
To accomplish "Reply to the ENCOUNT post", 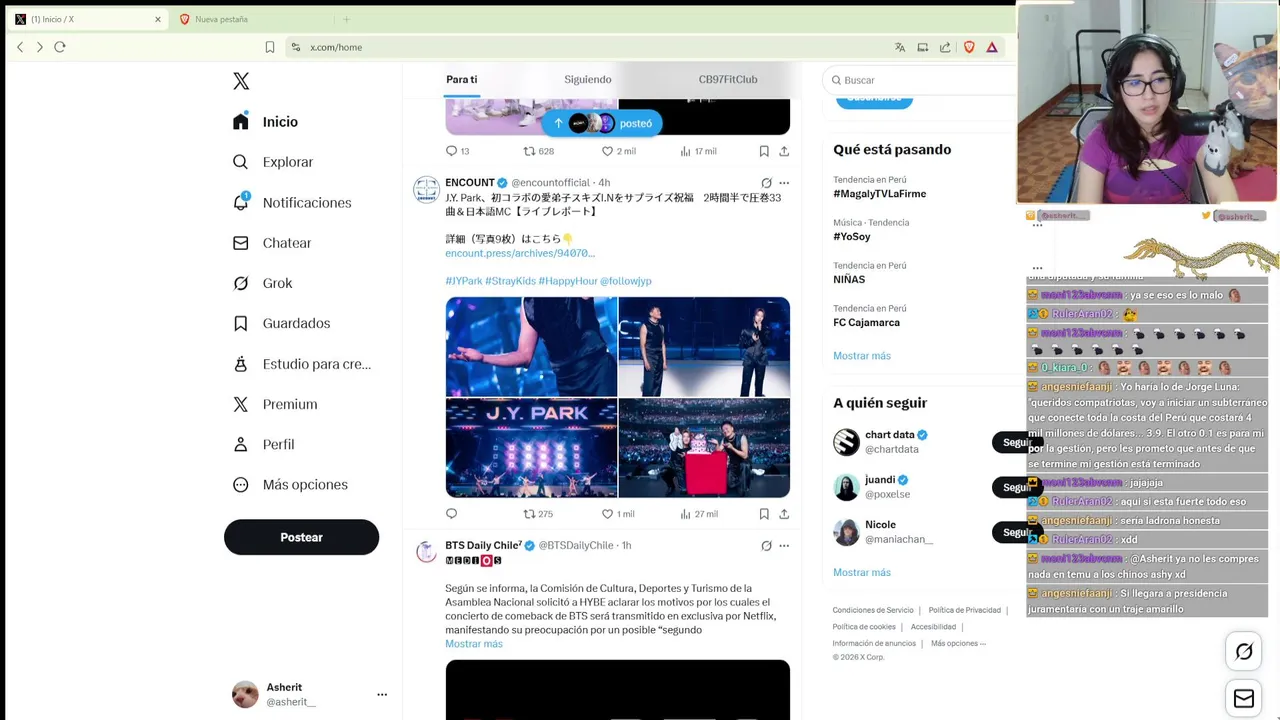I will (x=451, y=514).
